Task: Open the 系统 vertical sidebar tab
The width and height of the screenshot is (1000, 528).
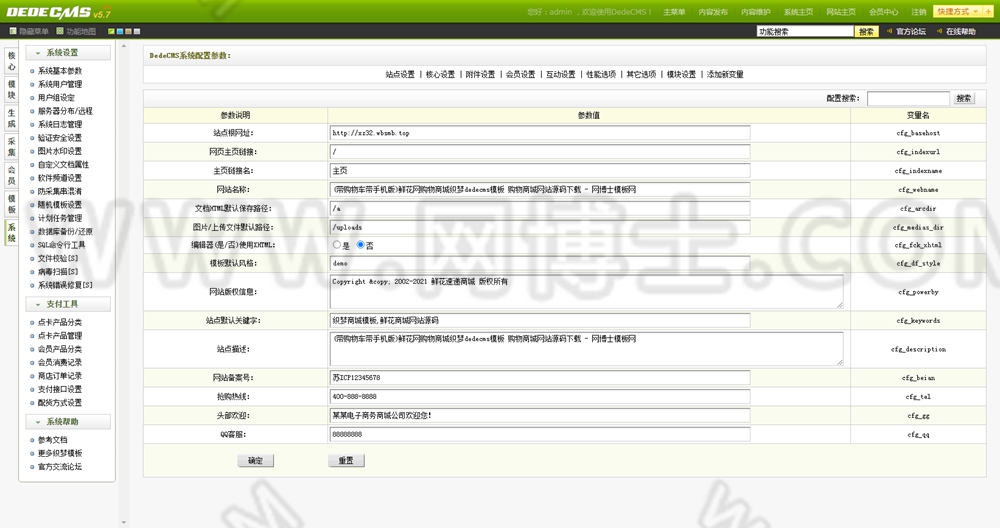Action: point(11,233)
